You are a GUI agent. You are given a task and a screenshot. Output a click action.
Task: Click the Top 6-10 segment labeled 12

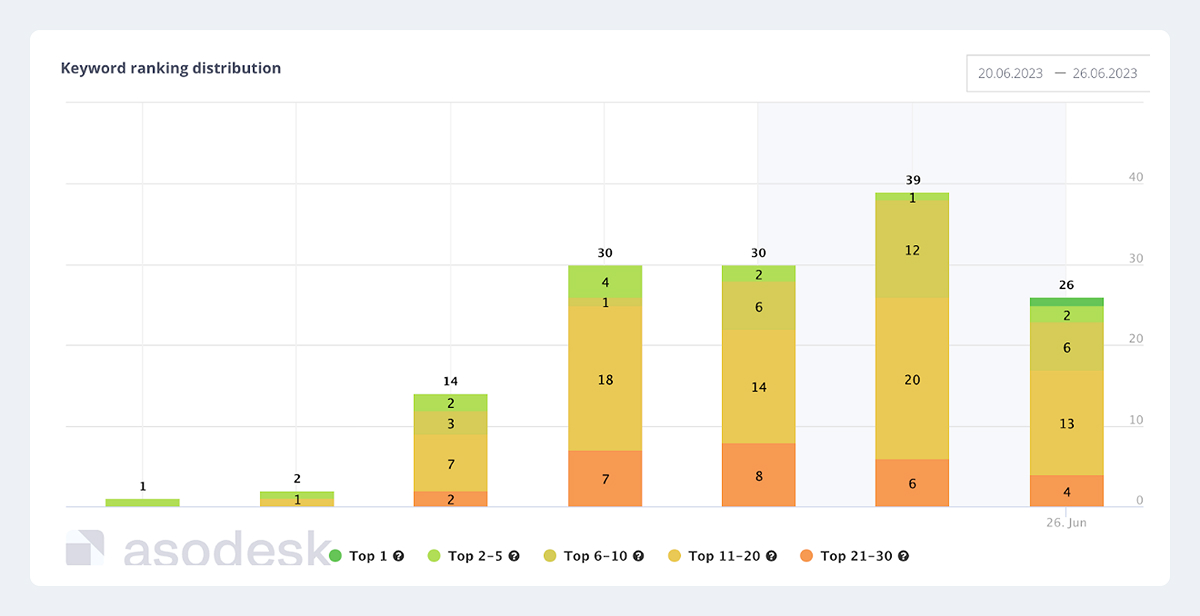pos(912,250)
